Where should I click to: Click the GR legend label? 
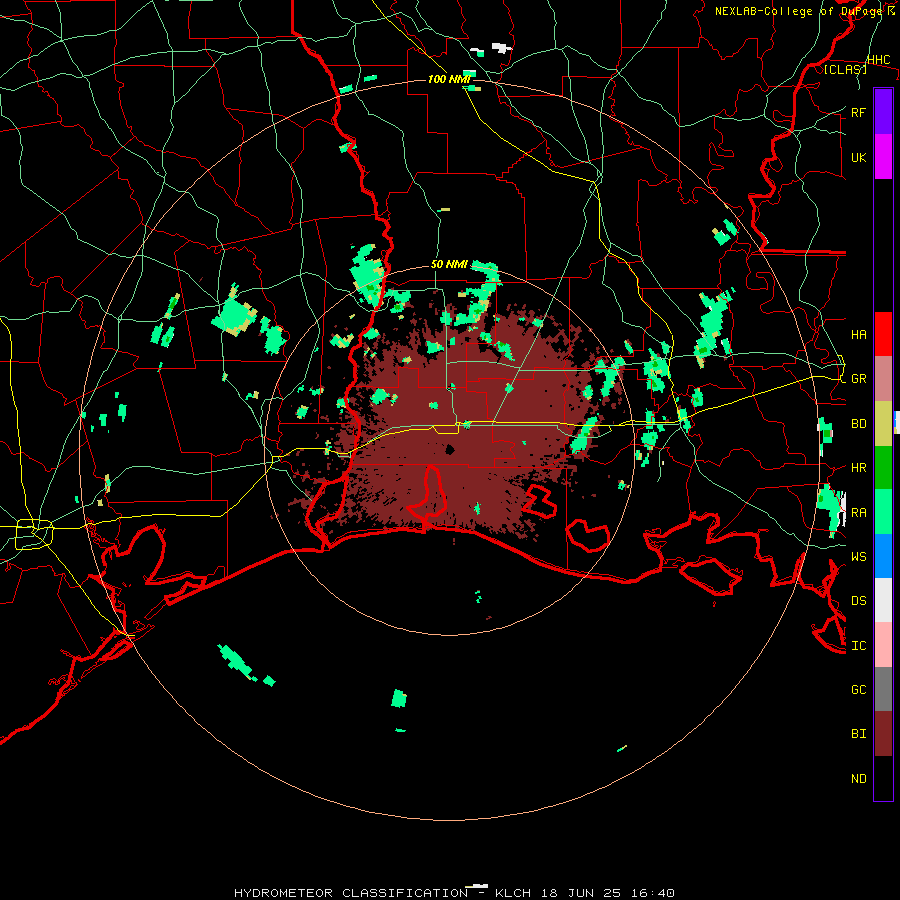tap(859, 379)
